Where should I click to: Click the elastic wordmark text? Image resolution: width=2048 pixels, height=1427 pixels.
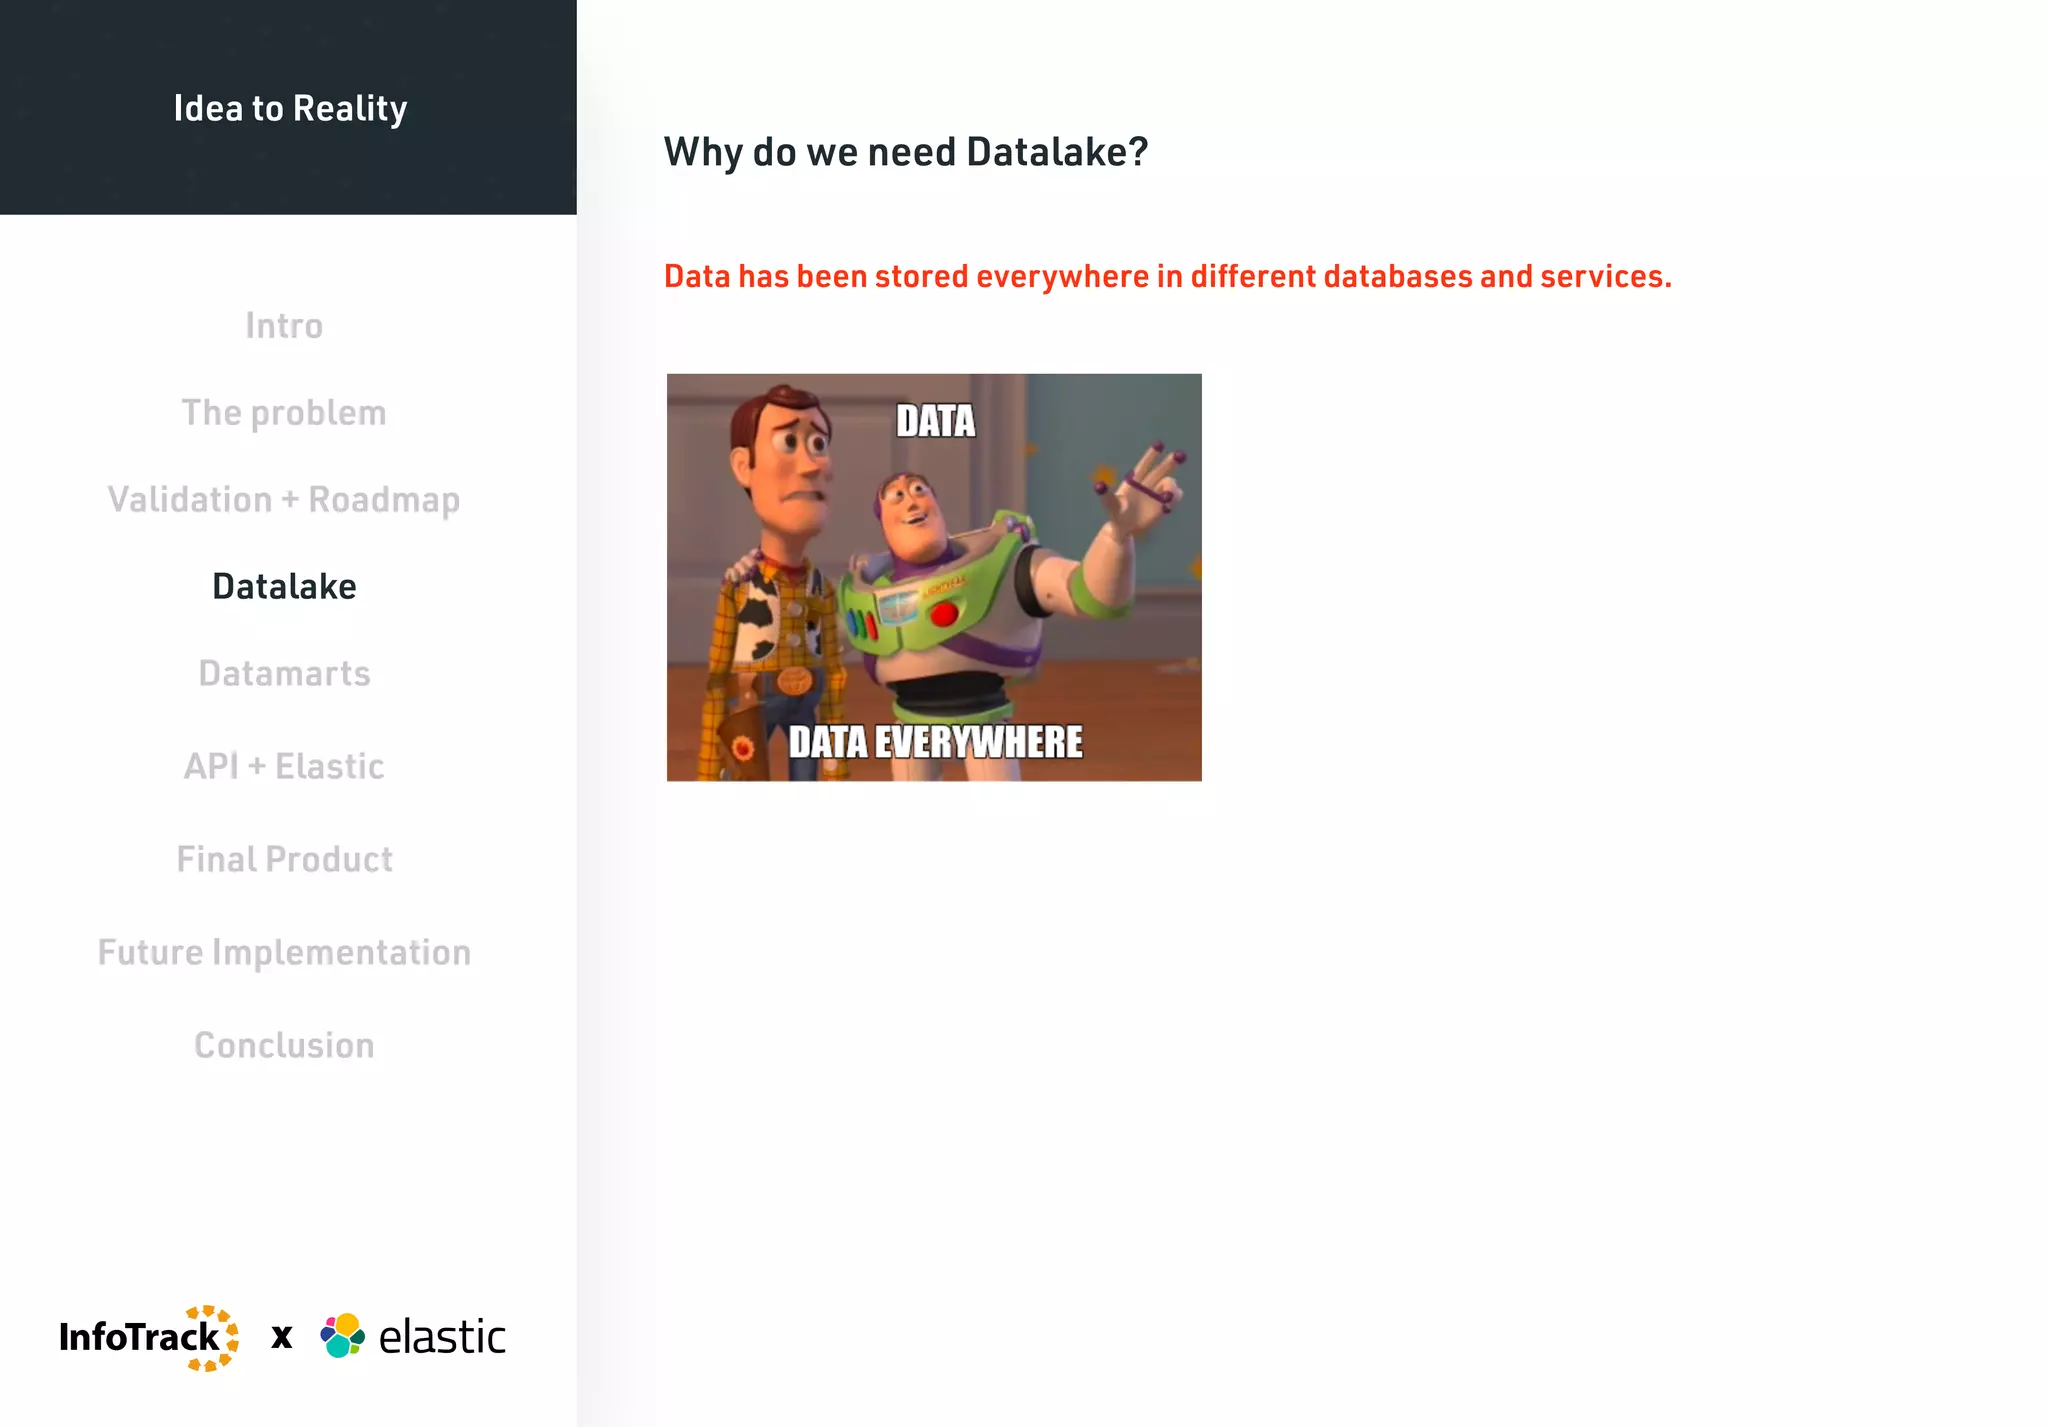coord(442,1337)
